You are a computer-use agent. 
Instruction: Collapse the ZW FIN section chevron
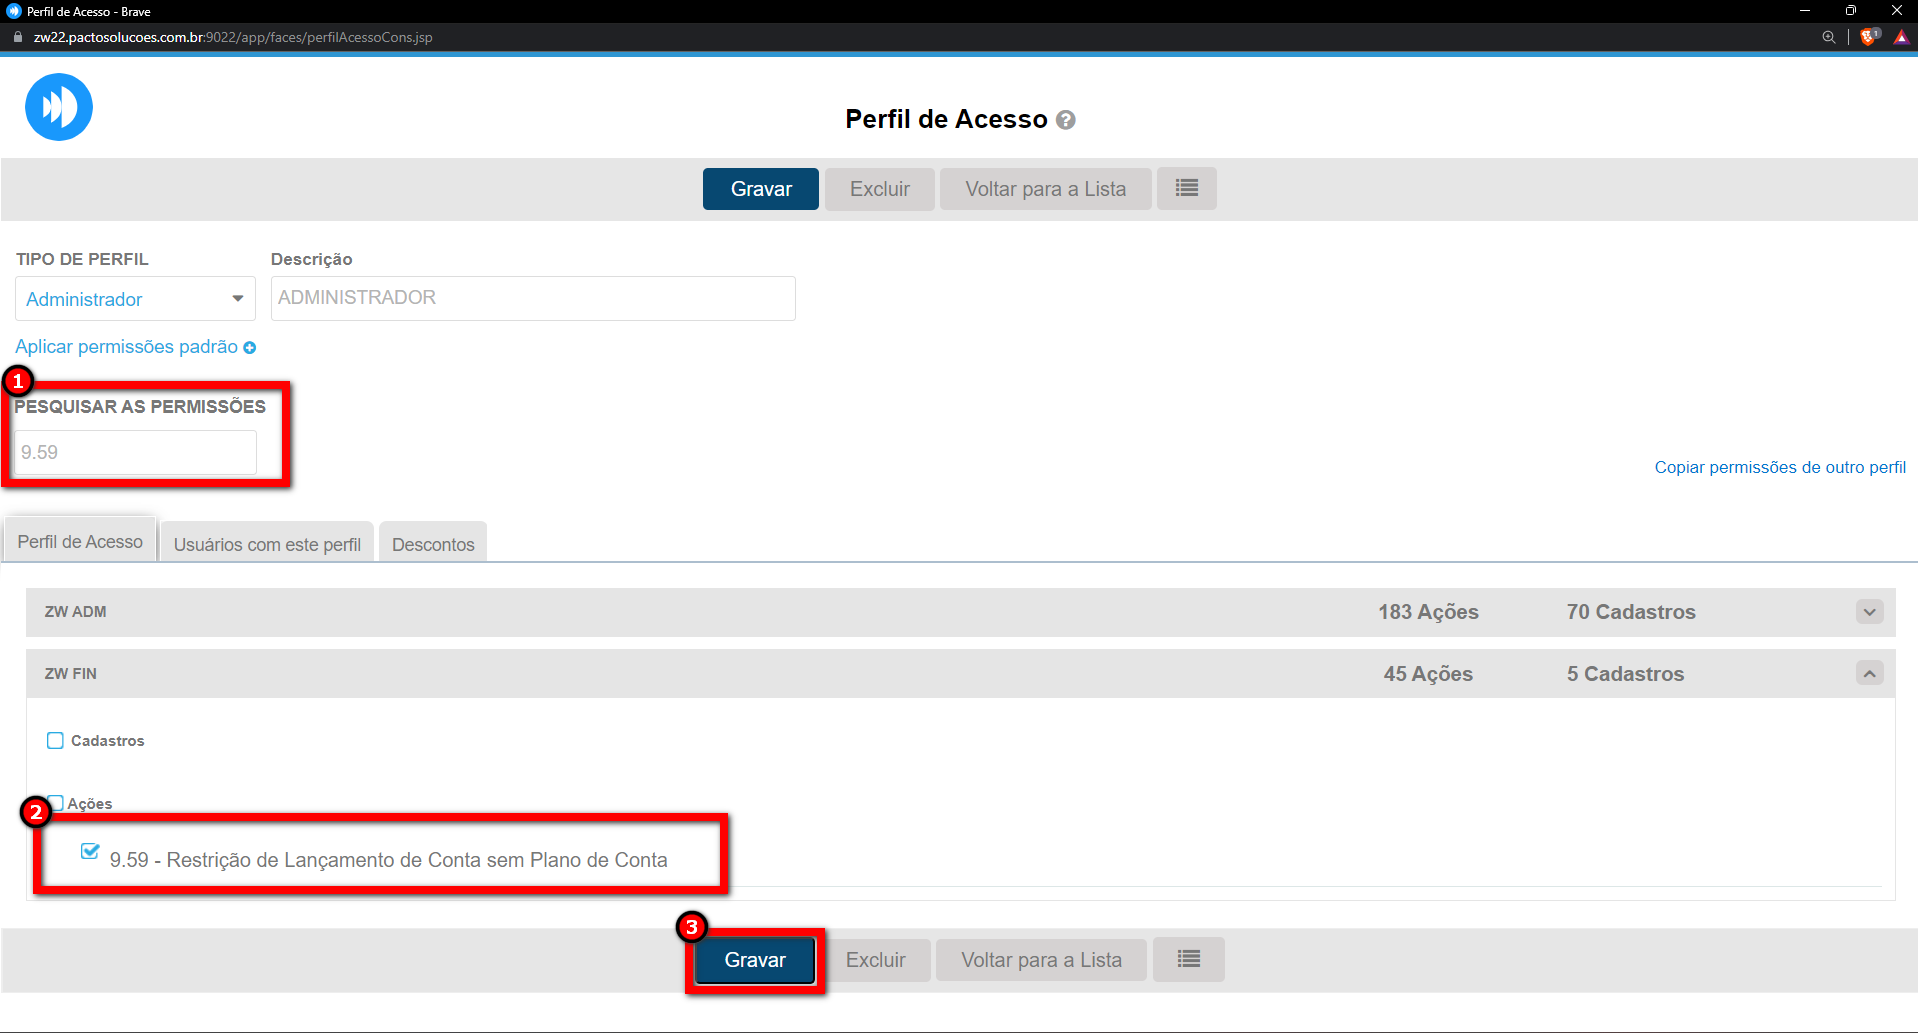(x=1869, y=674)
